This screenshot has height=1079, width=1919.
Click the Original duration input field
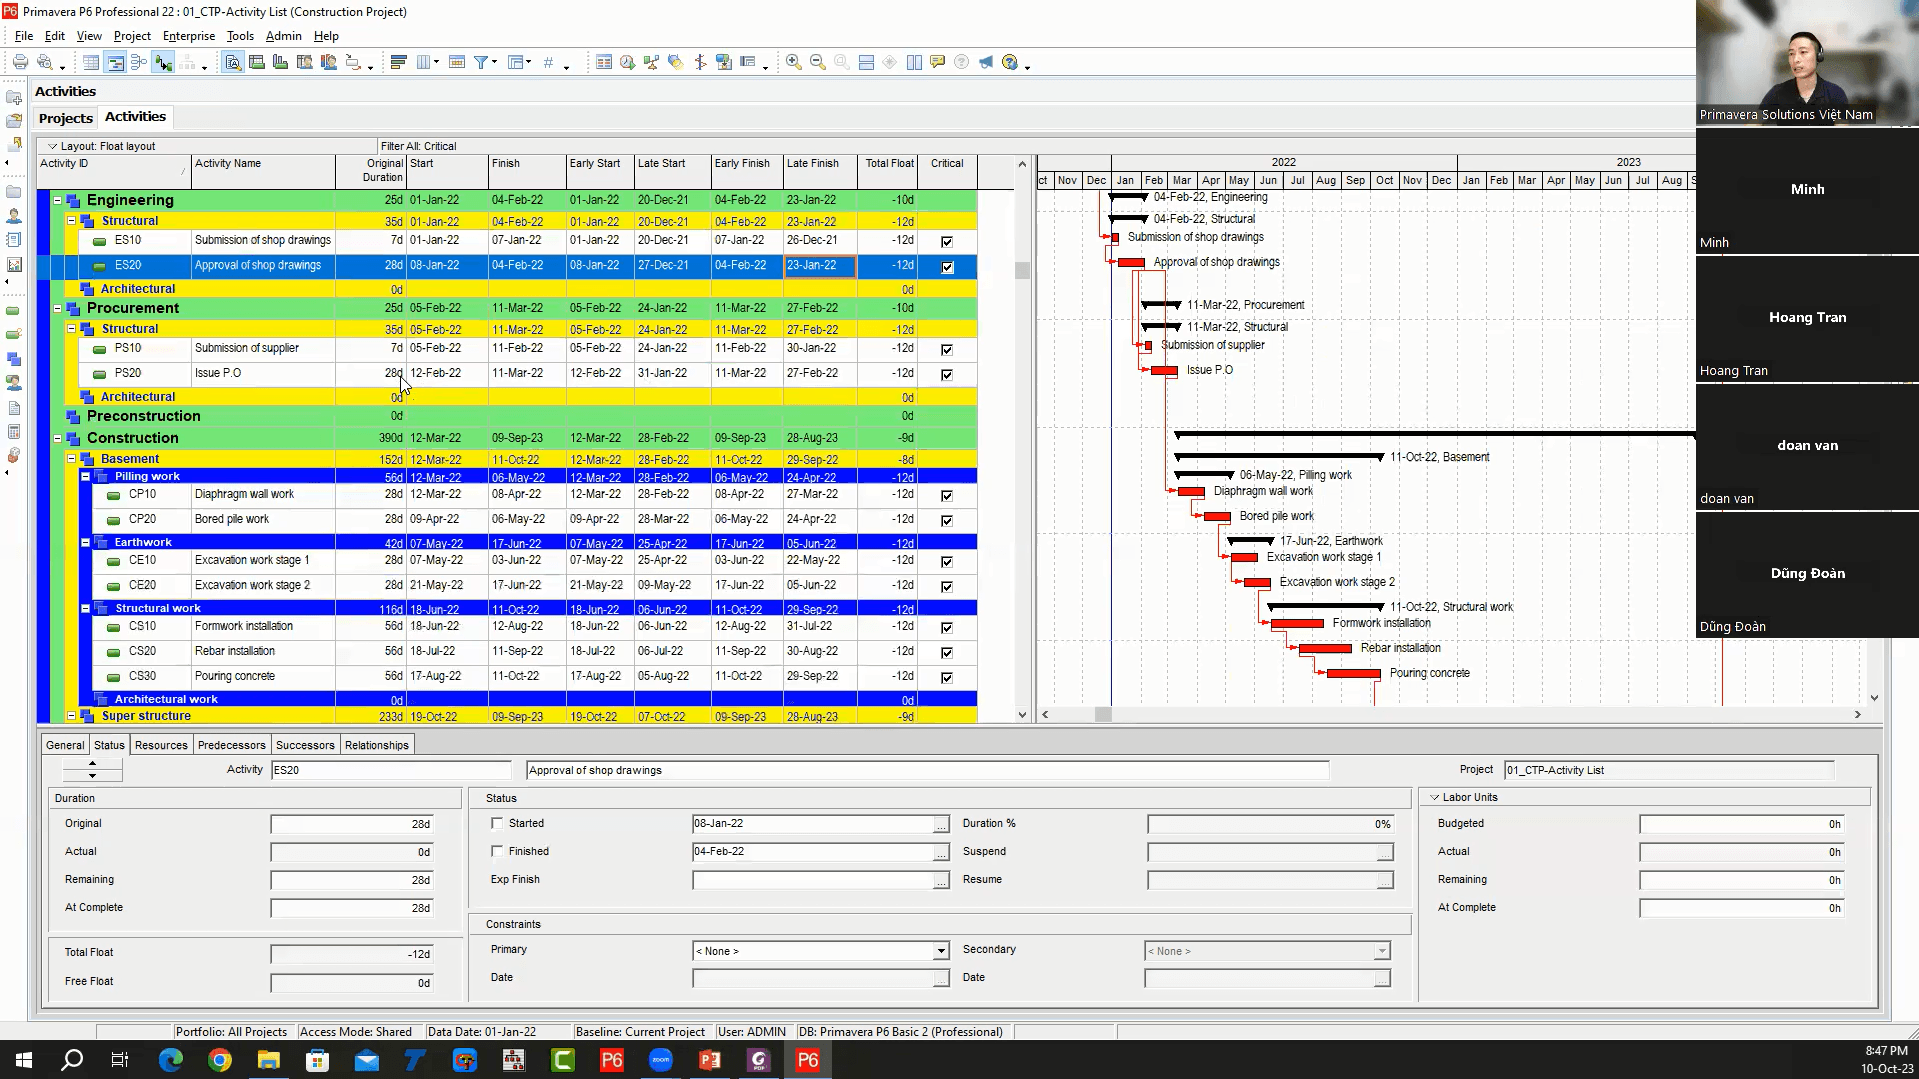pos(351,824)
